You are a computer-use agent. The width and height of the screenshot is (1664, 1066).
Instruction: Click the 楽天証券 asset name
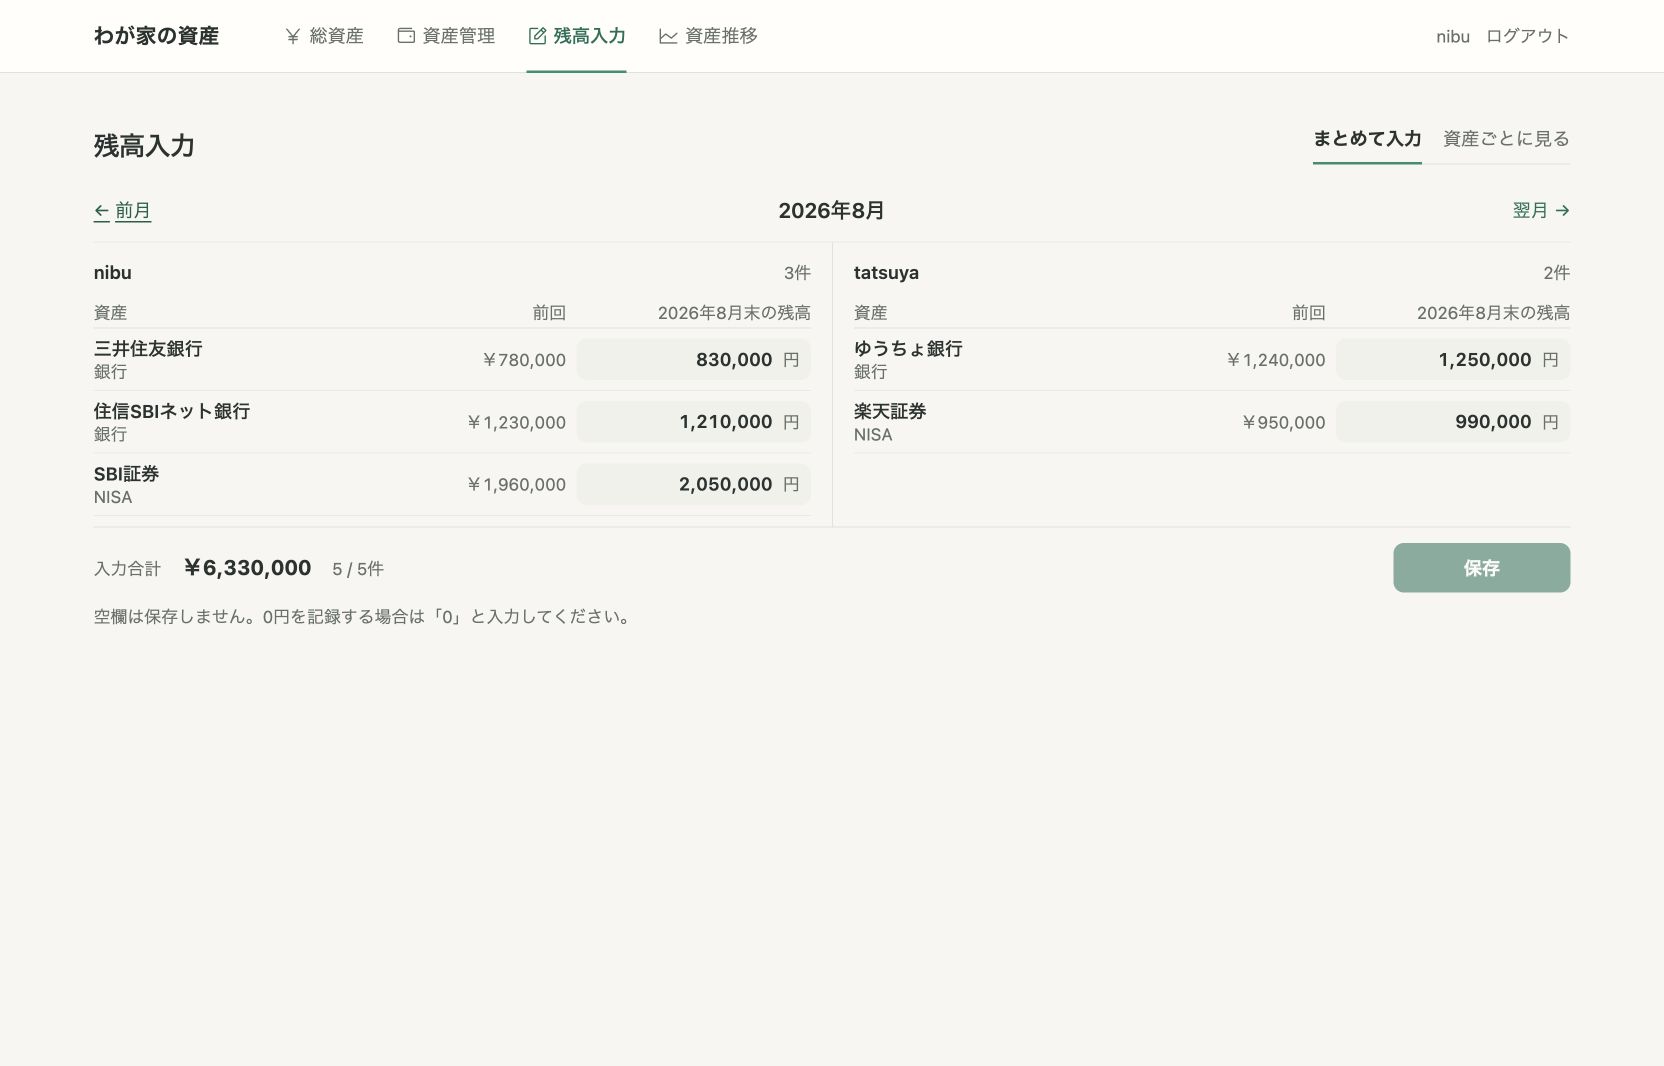click(x=890, y=412)
